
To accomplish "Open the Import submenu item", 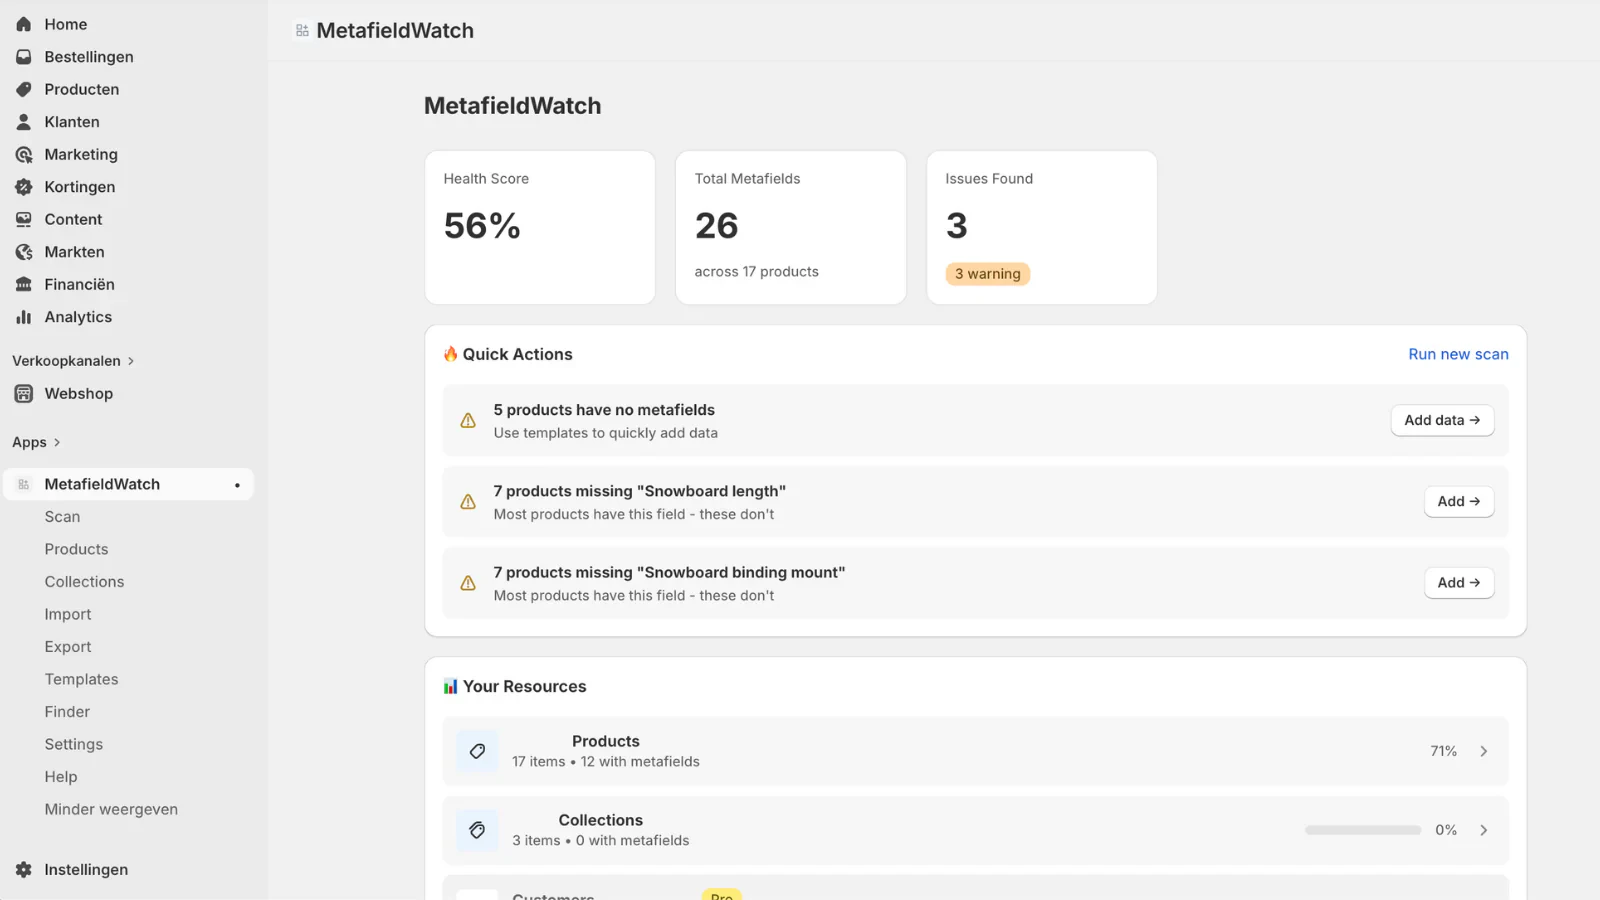I will (x=68, y=614).
